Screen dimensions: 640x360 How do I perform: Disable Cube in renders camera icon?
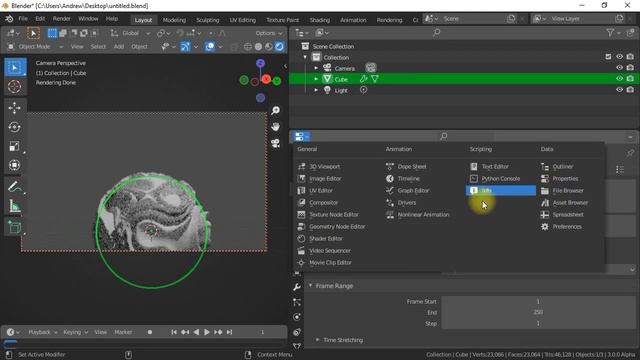[630, 78]
